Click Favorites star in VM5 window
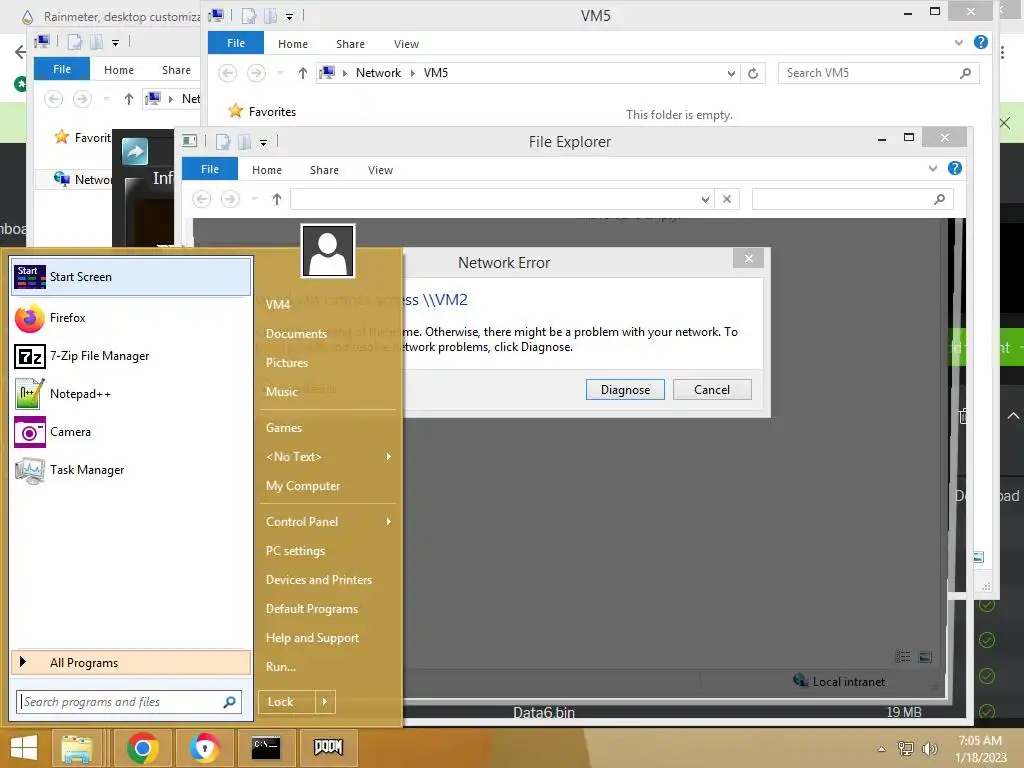The height and width of the screenshot is (768, 1024). click(236, 111)
